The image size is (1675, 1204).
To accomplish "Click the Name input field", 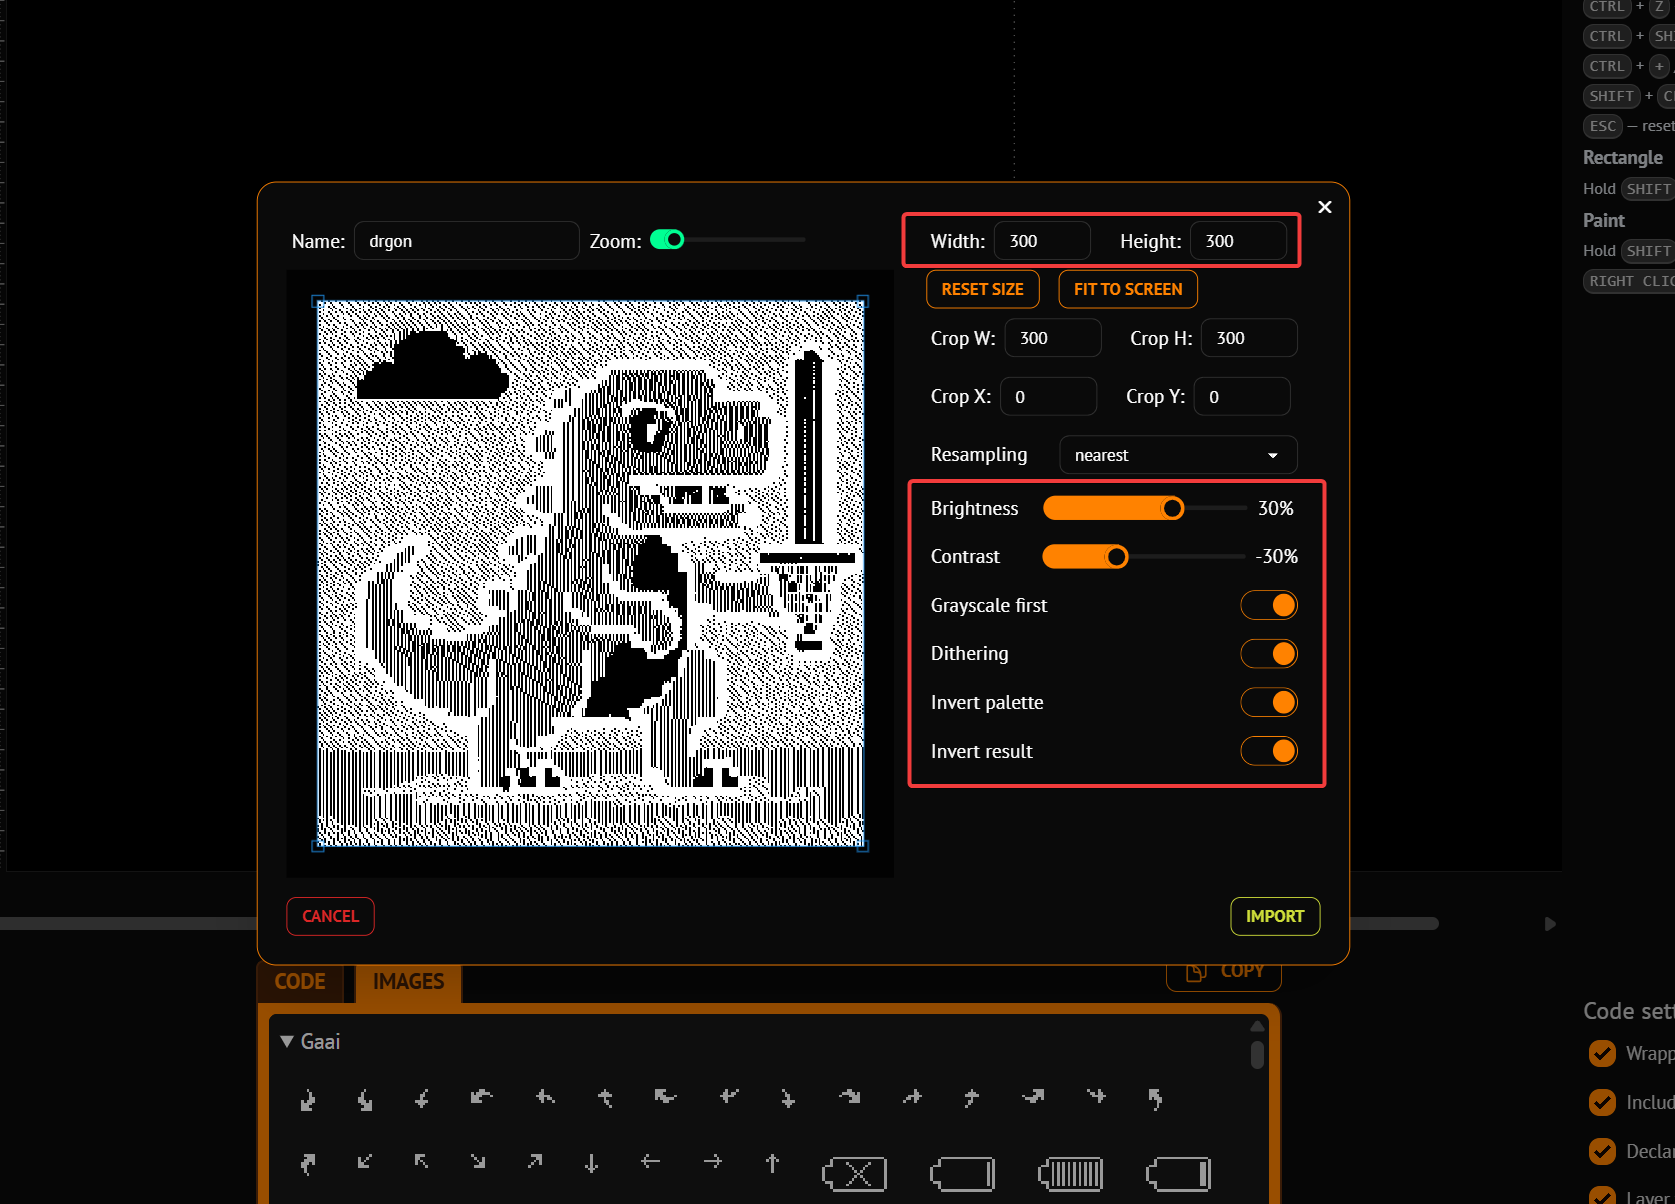I will tap(467, 241).
